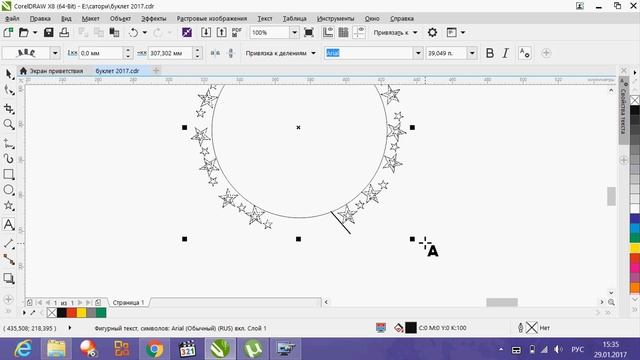Open the font size dropdown arrow
Screen dimensions: 640x360
(472, 53)
